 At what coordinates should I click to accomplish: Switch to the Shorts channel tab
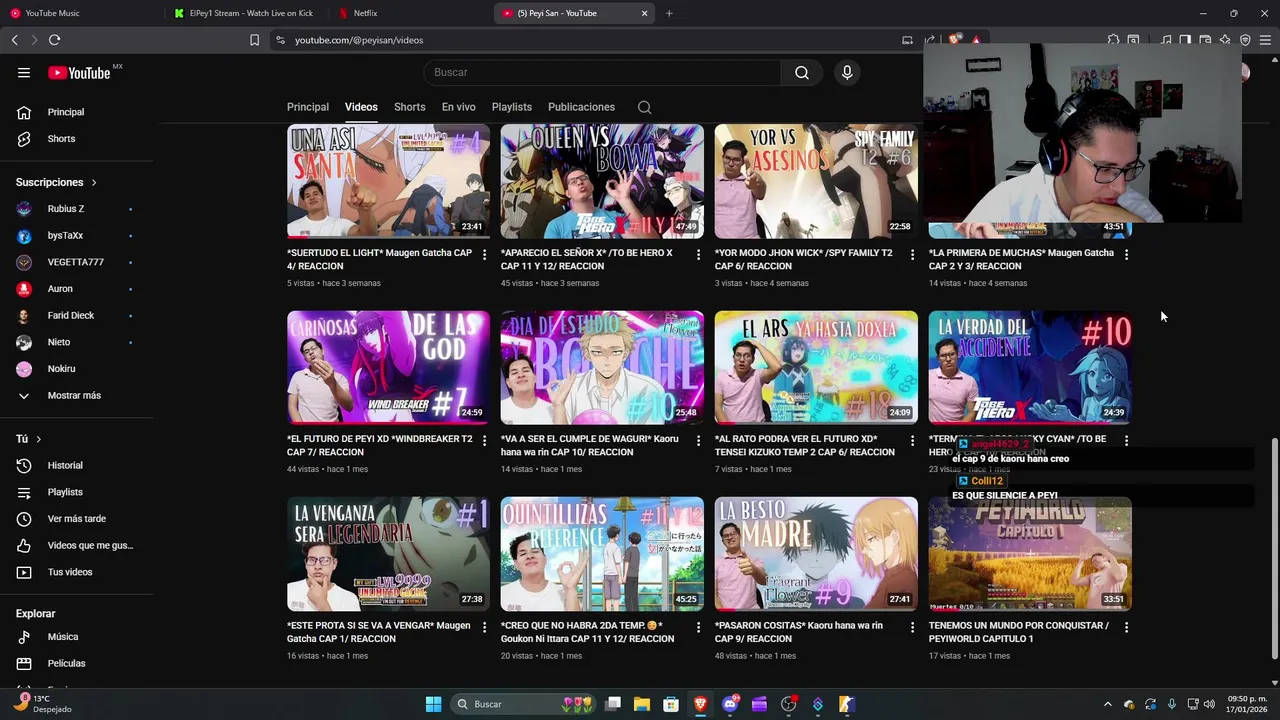pos(409,107)
